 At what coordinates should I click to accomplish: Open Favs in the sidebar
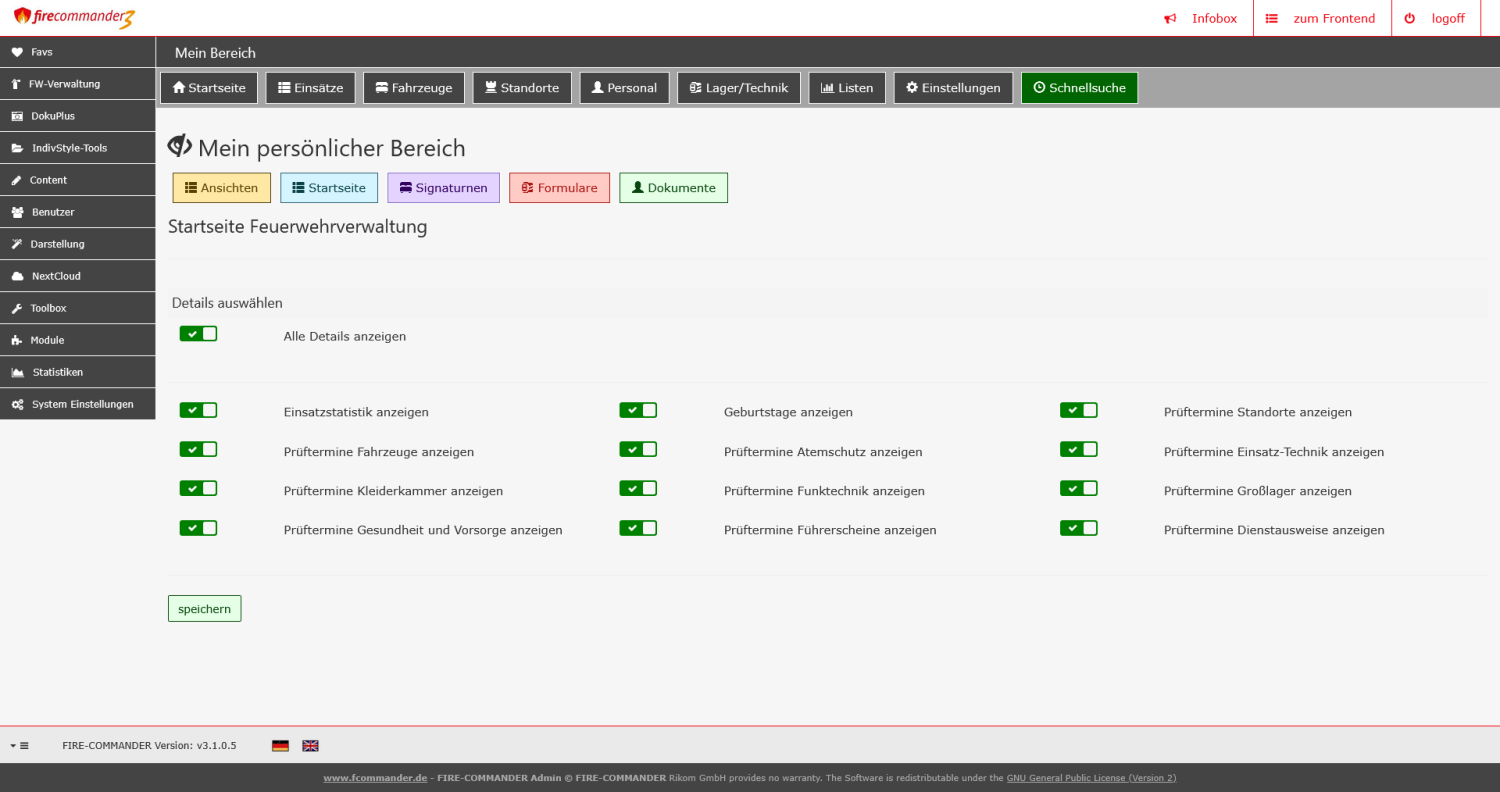coord(42,52)
